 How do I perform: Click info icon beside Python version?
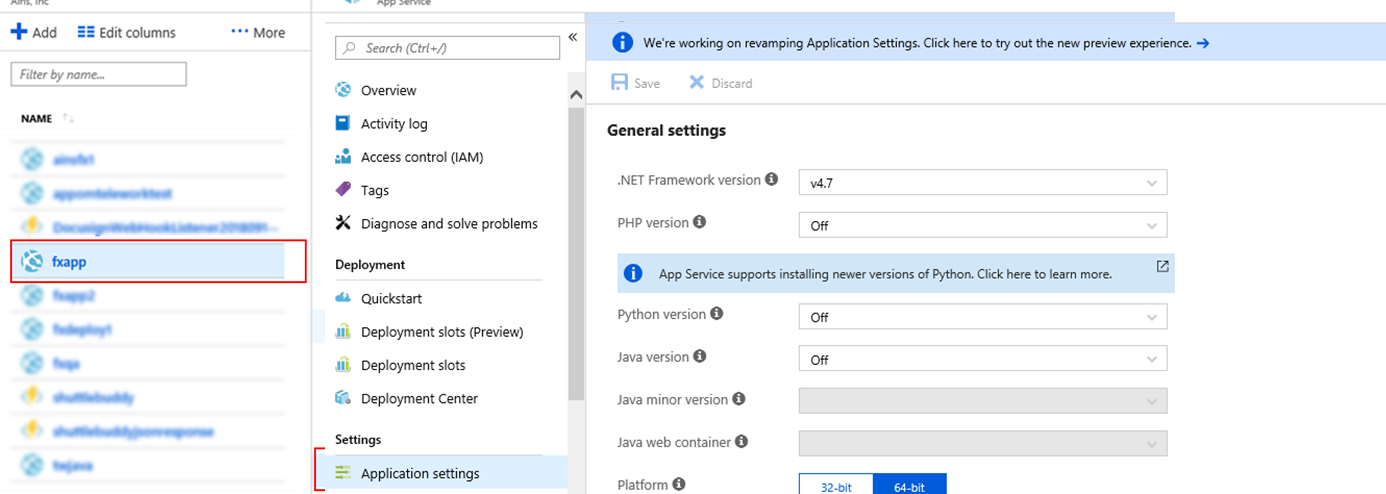[715, 314]
